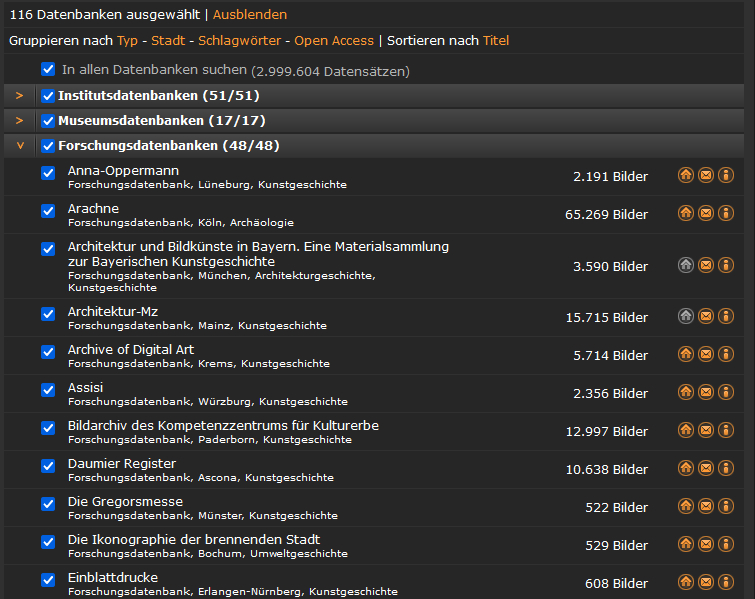Click Institutsdatenbanken (51/51) header text

click(159, 96)
